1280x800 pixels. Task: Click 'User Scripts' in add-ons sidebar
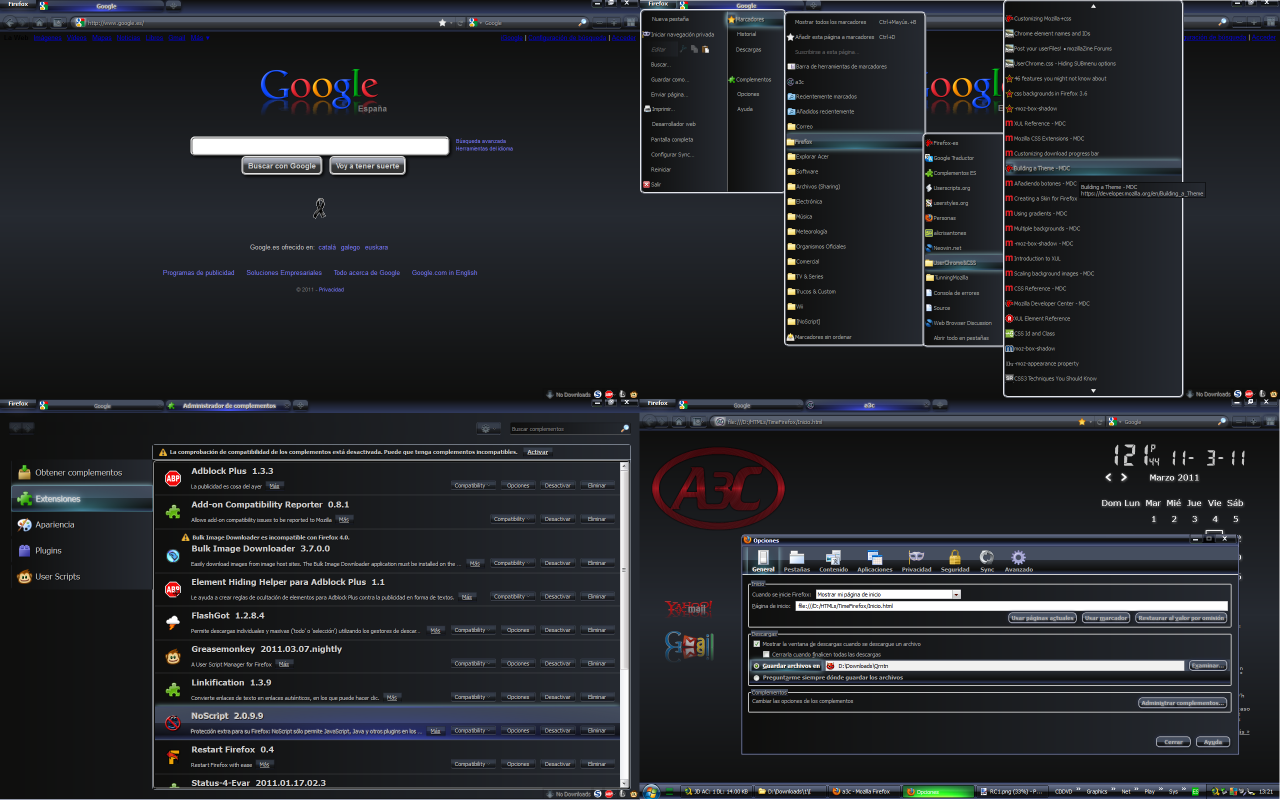click(82, 576)
